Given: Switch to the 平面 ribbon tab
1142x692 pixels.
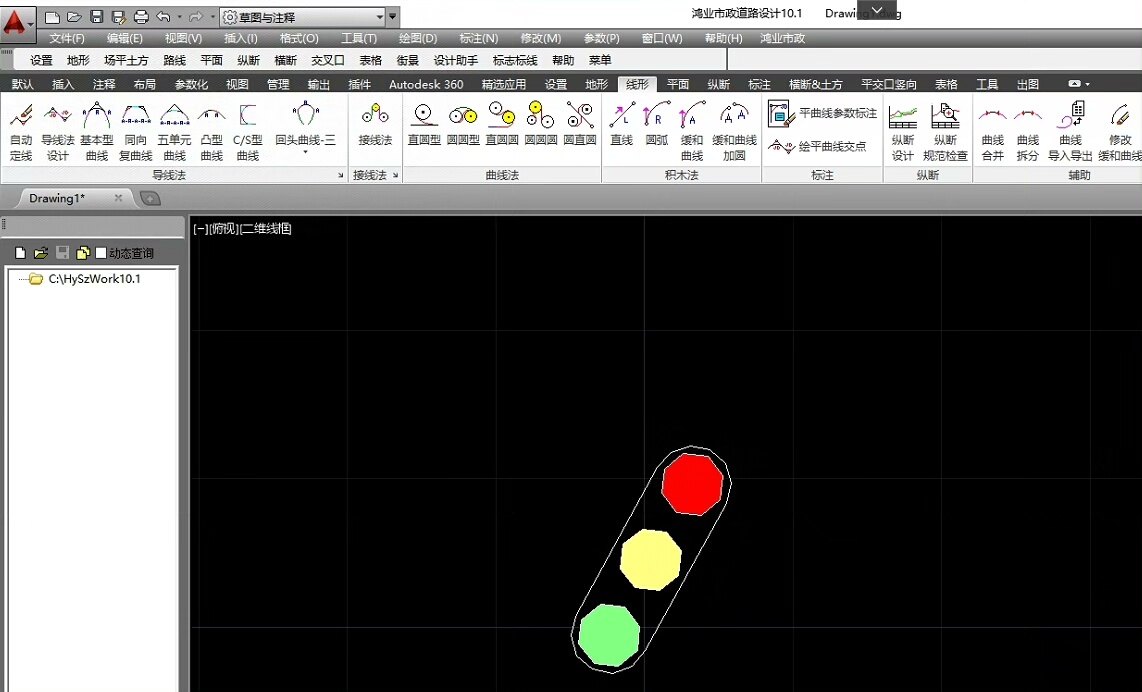Looking at the screenshot, I should [x=677, y=84].
